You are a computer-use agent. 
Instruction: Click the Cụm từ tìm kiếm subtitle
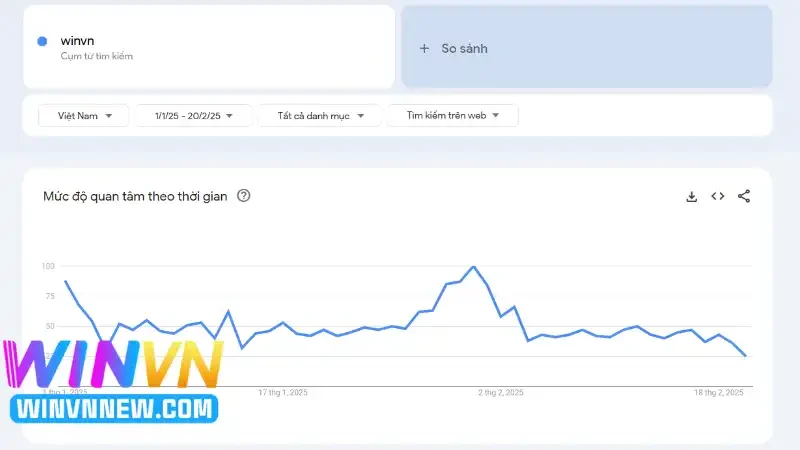point(96,56)
